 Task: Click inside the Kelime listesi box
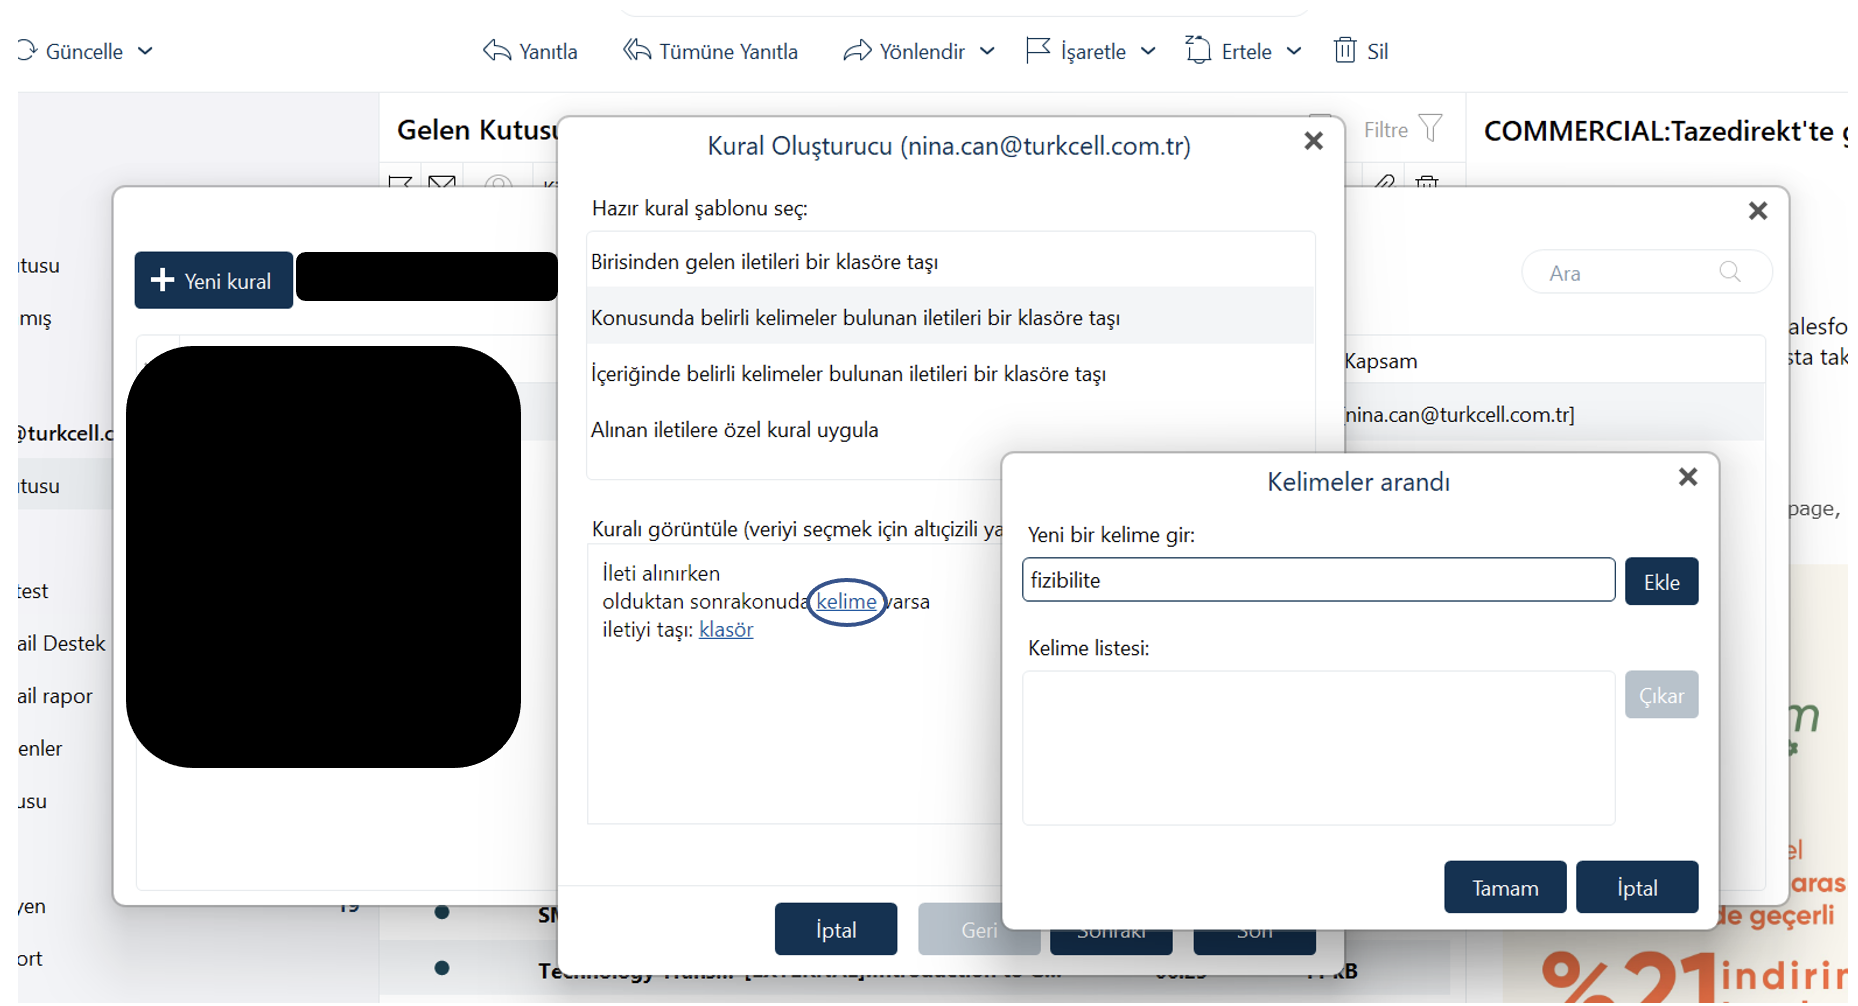[x=1318, y=747]
